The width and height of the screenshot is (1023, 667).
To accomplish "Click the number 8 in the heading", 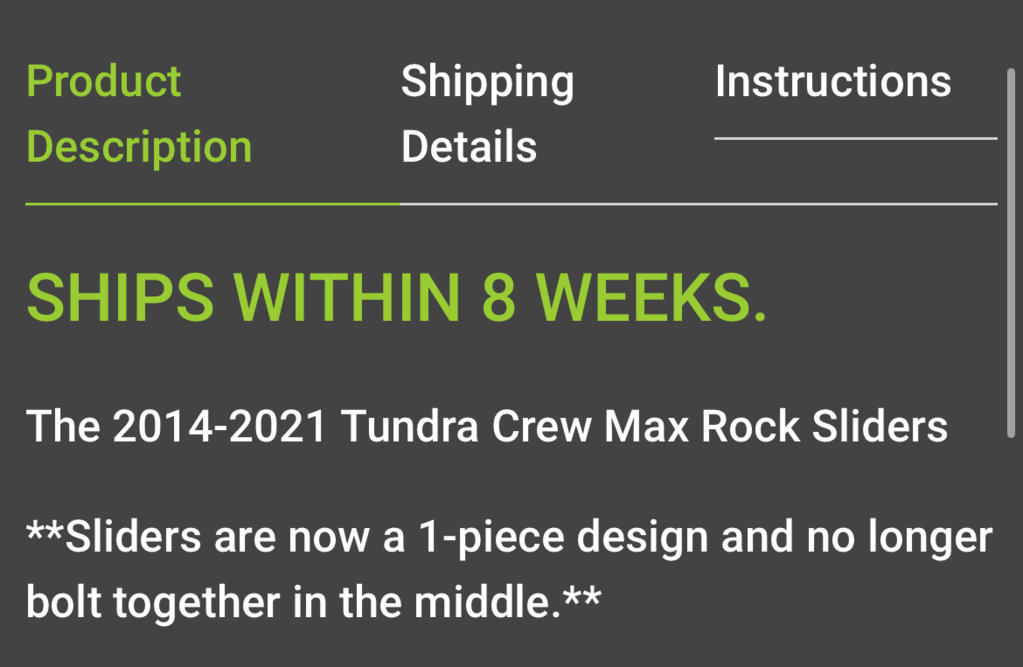I will 499,298.
